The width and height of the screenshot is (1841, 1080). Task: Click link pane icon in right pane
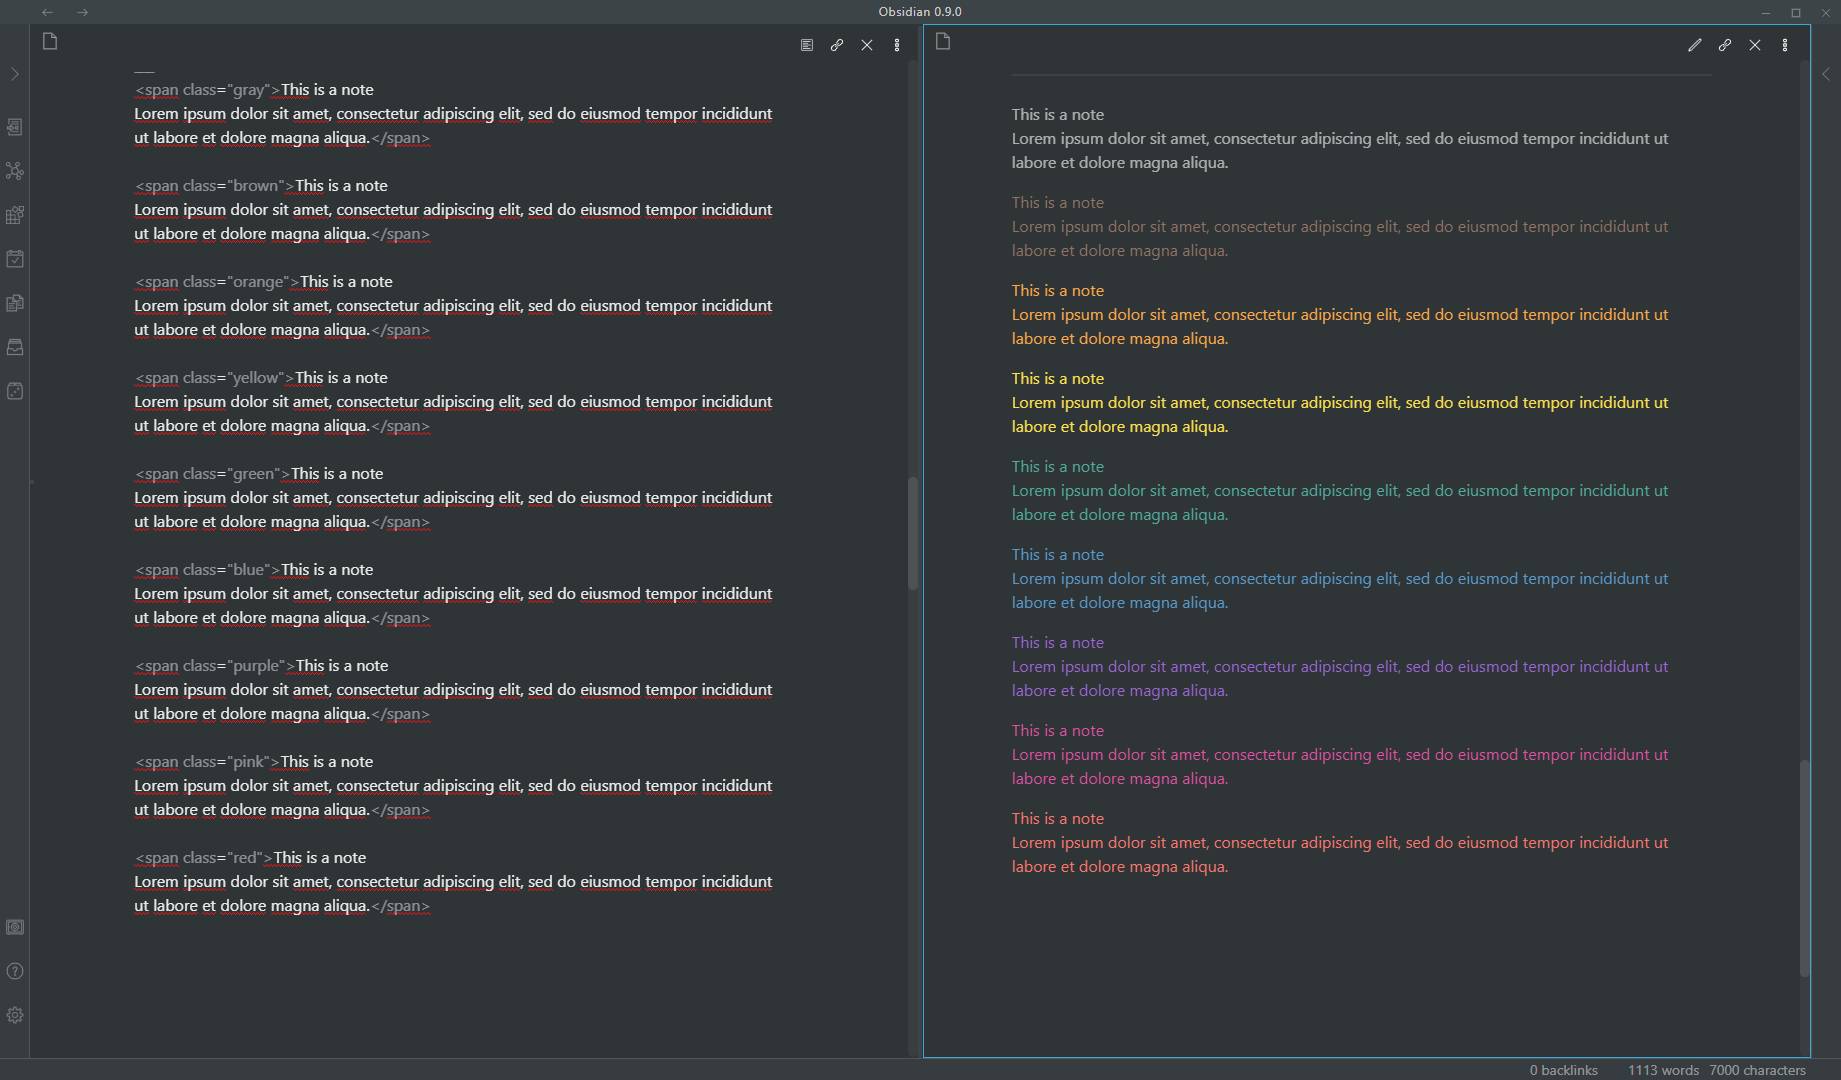[x=1725, y=45]
